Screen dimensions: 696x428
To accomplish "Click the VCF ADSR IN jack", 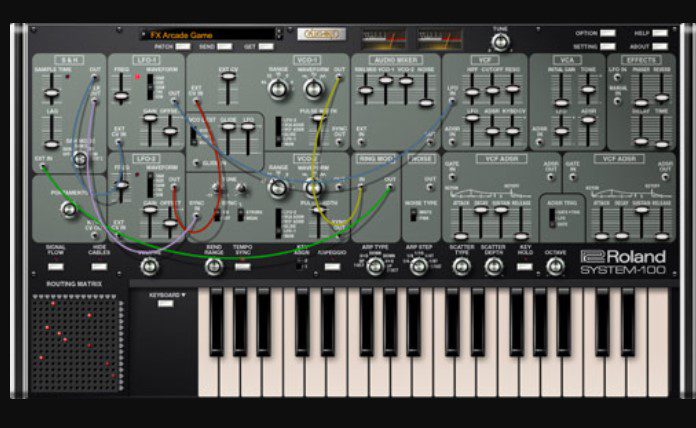I will tap(452, 142).
